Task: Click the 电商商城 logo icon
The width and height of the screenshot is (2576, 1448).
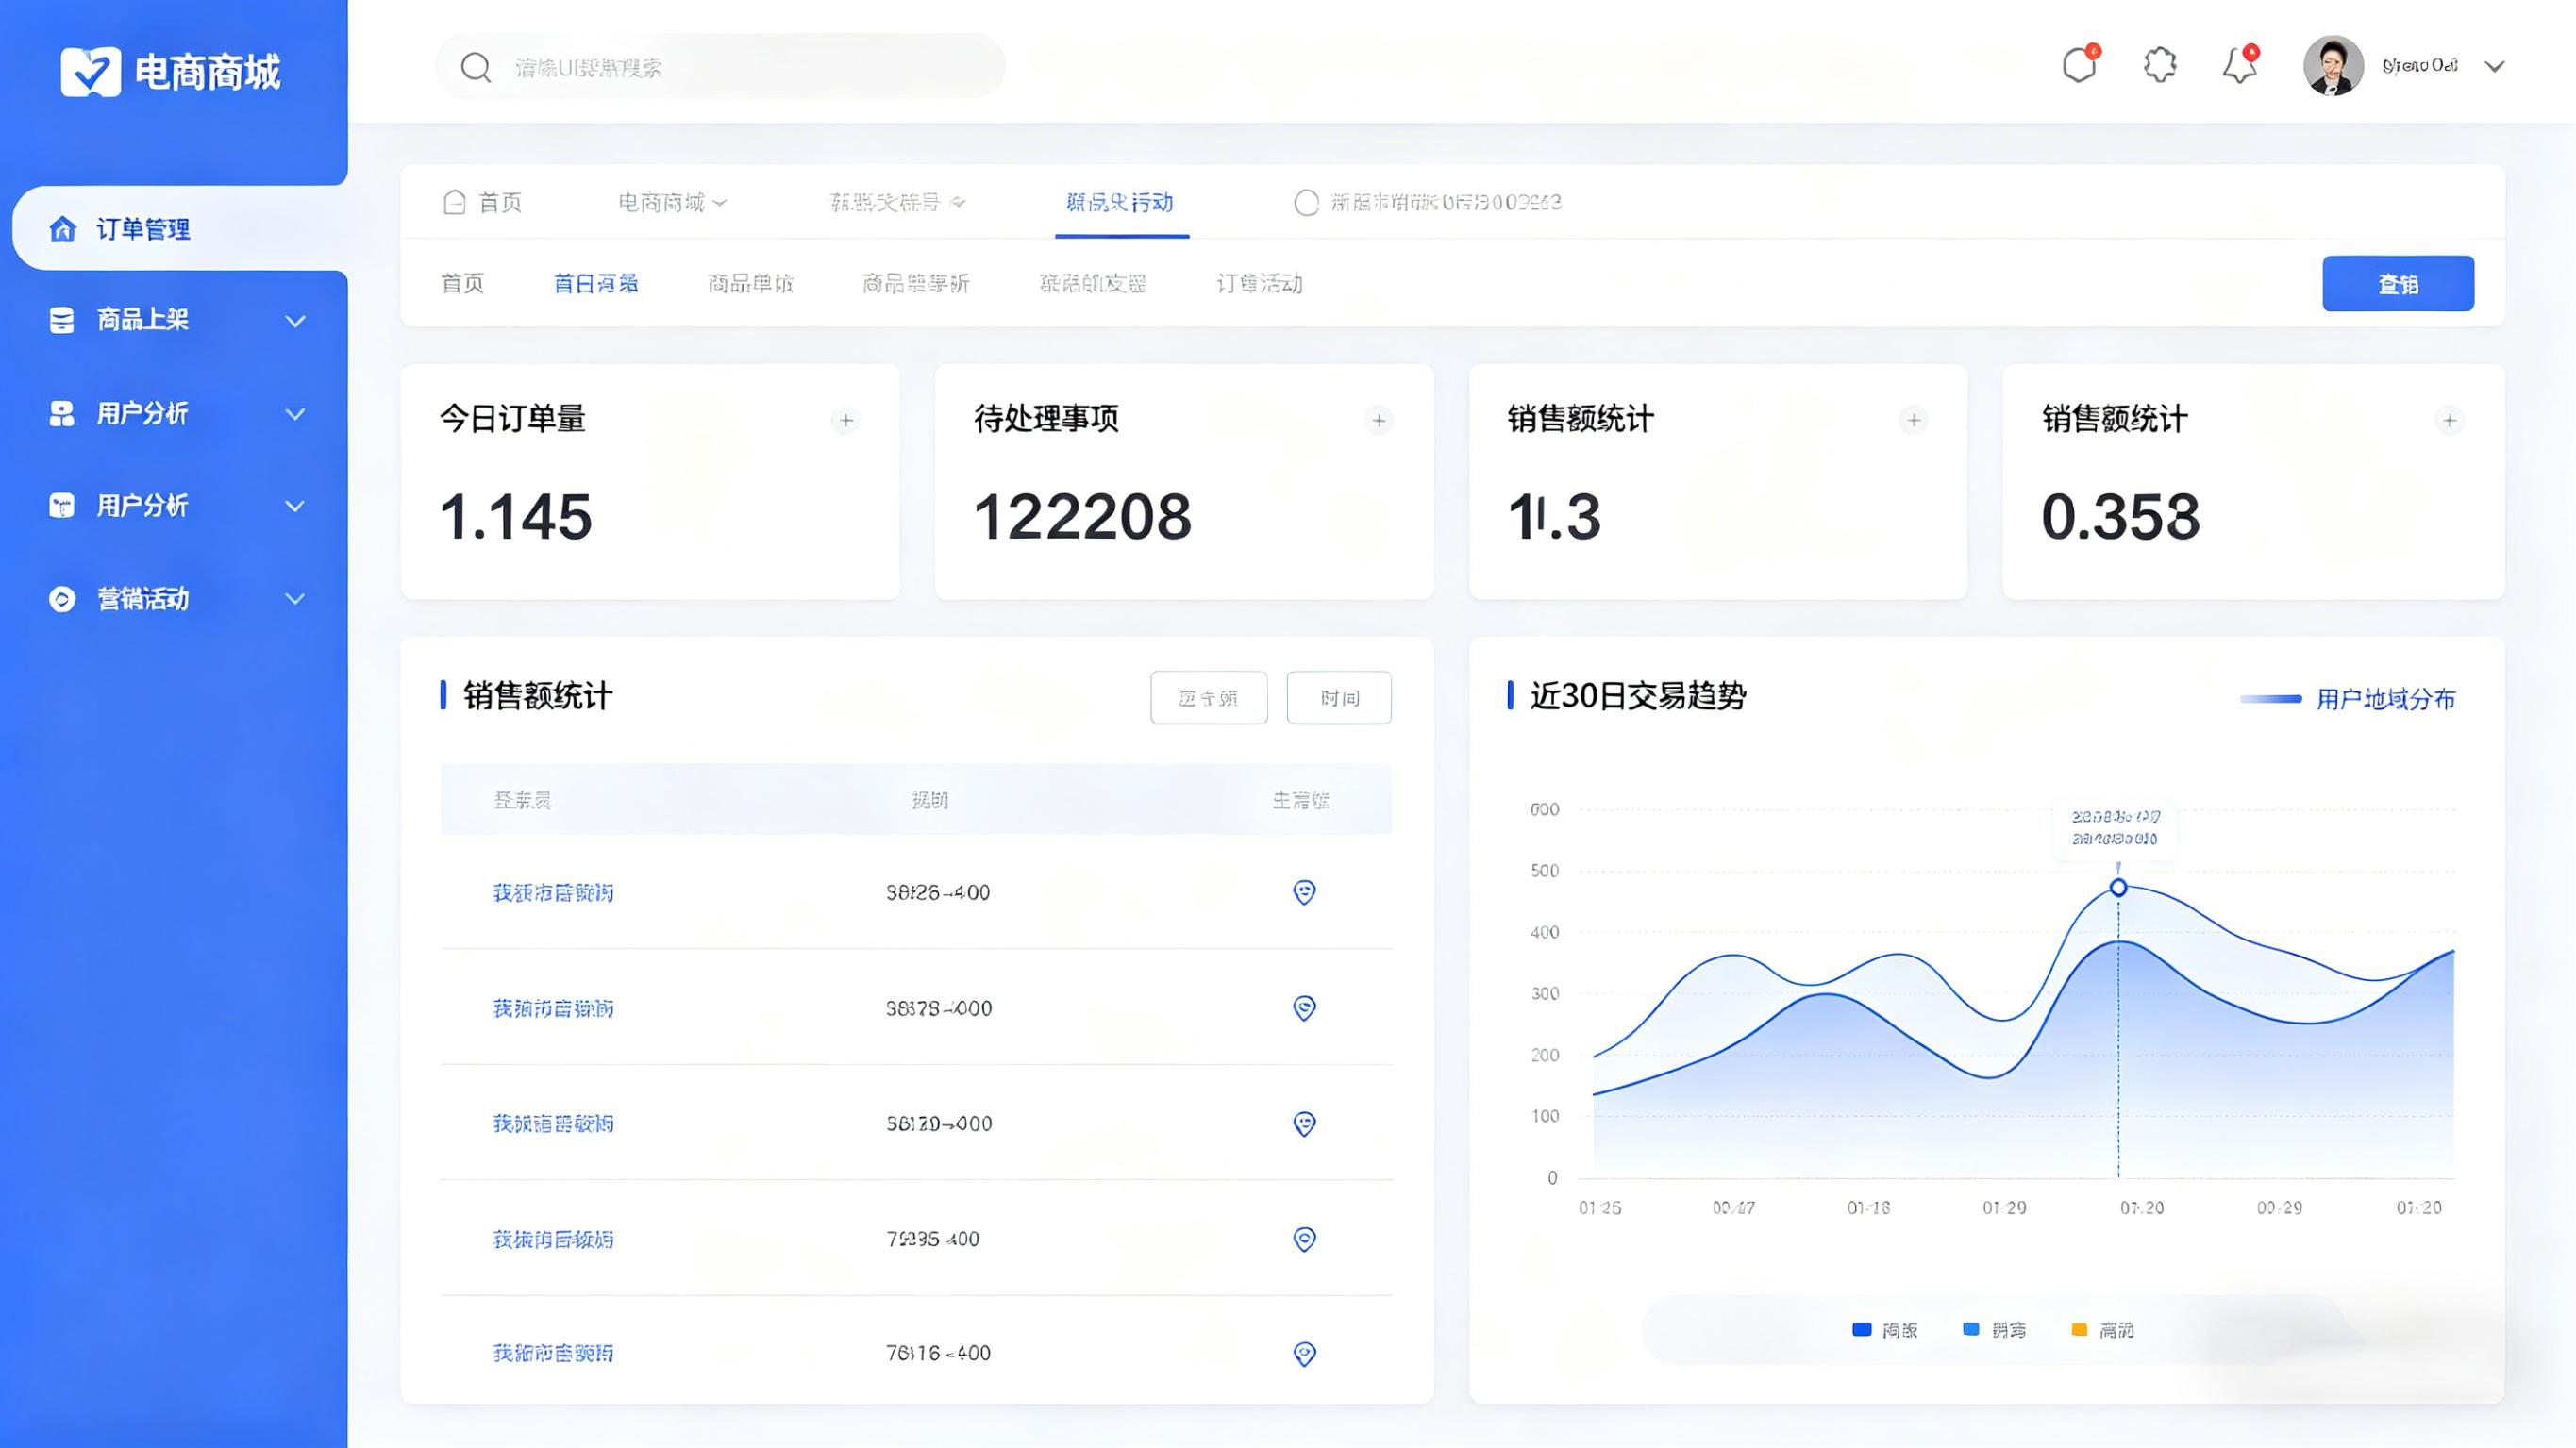Action: (90, 72)
